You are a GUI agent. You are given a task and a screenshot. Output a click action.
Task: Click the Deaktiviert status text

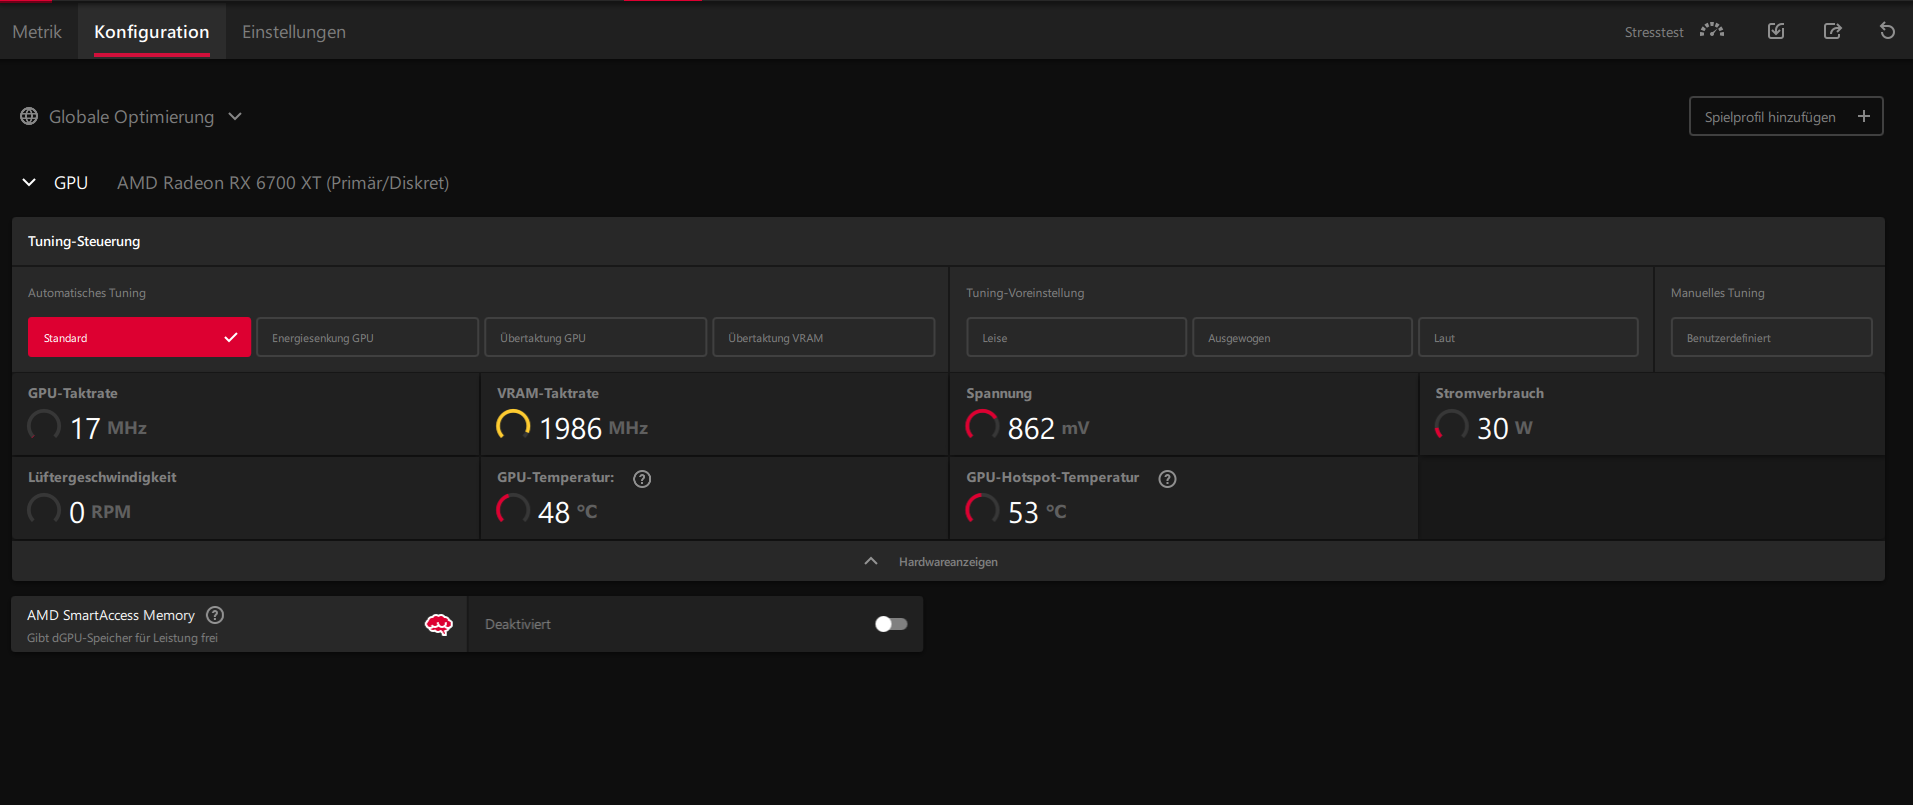[518, 624]
